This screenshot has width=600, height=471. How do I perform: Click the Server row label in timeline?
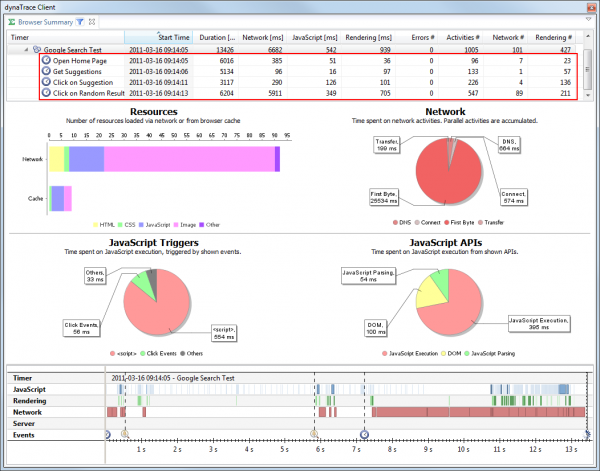point(24,424)
